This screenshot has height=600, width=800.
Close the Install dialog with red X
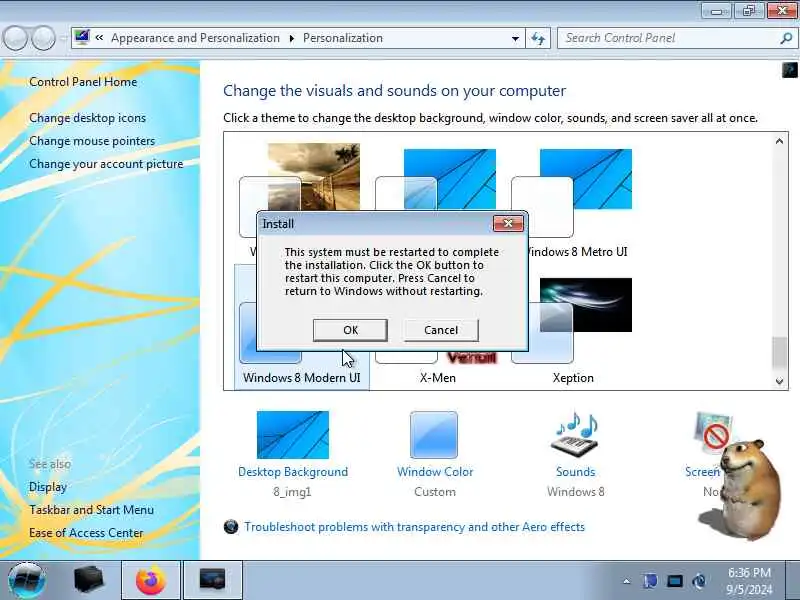(x=508, y=223)
